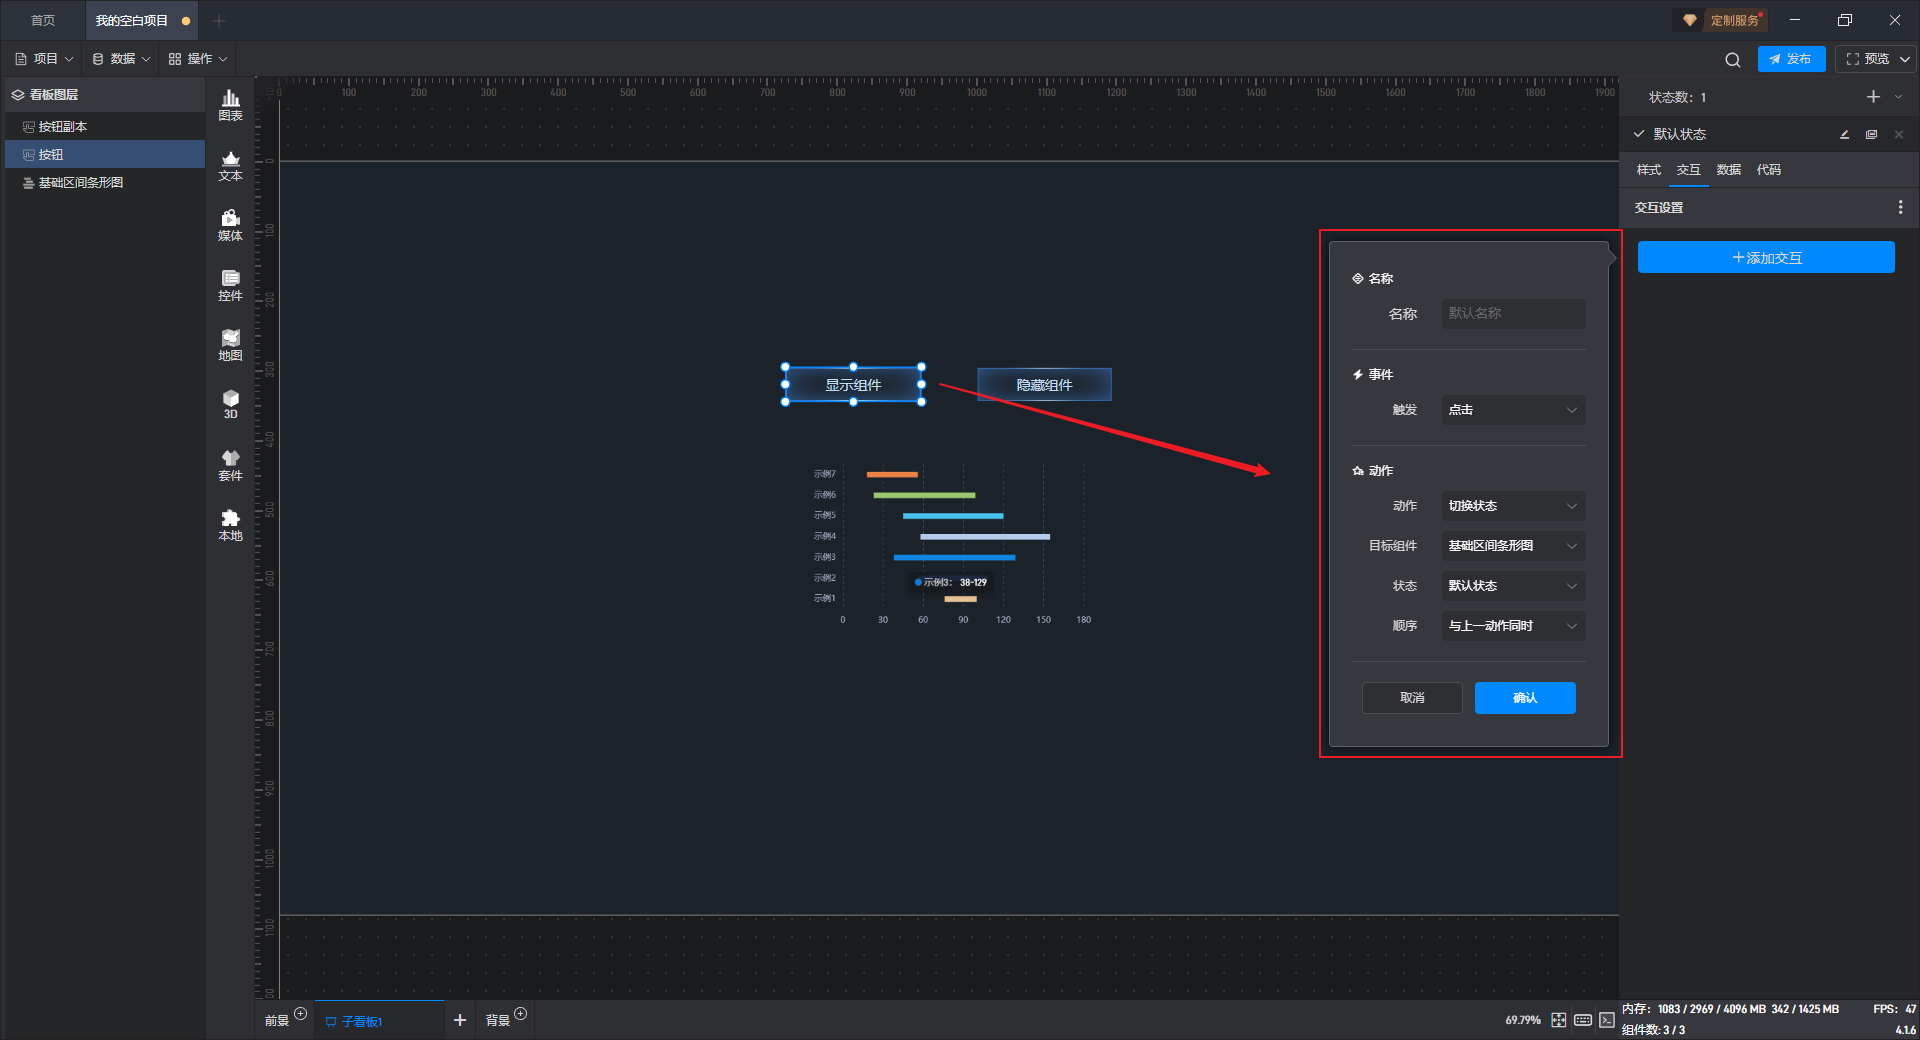Open the 文本 text components panel
The height and width of the screenshot is (1040, 1920).
pyautogui.click(x=230, y=165)
